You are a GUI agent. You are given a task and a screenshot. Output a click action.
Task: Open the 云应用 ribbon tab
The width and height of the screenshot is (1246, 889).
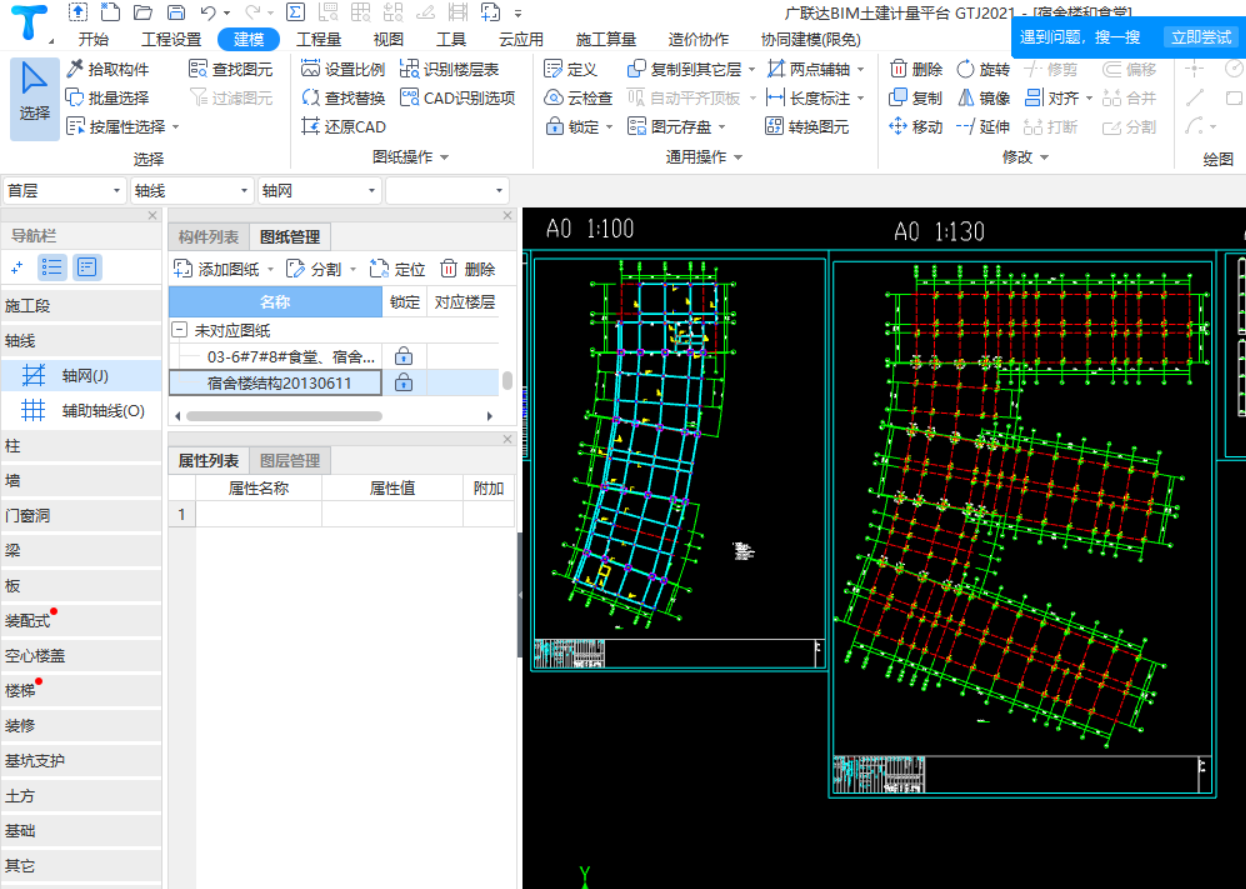[521, 40]
